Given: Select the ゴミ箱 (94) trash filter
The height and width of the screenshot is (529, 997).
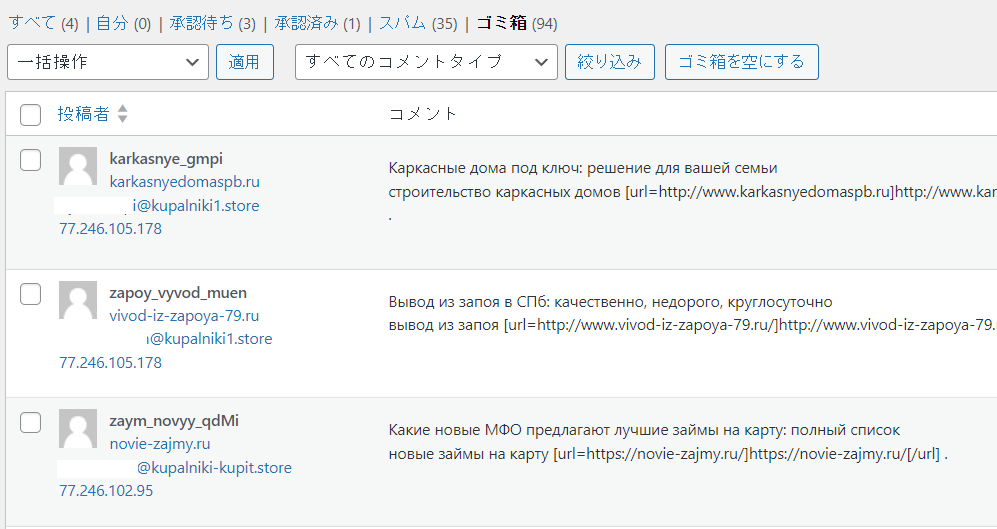Looking at the screenshot, I should point(516,24).
